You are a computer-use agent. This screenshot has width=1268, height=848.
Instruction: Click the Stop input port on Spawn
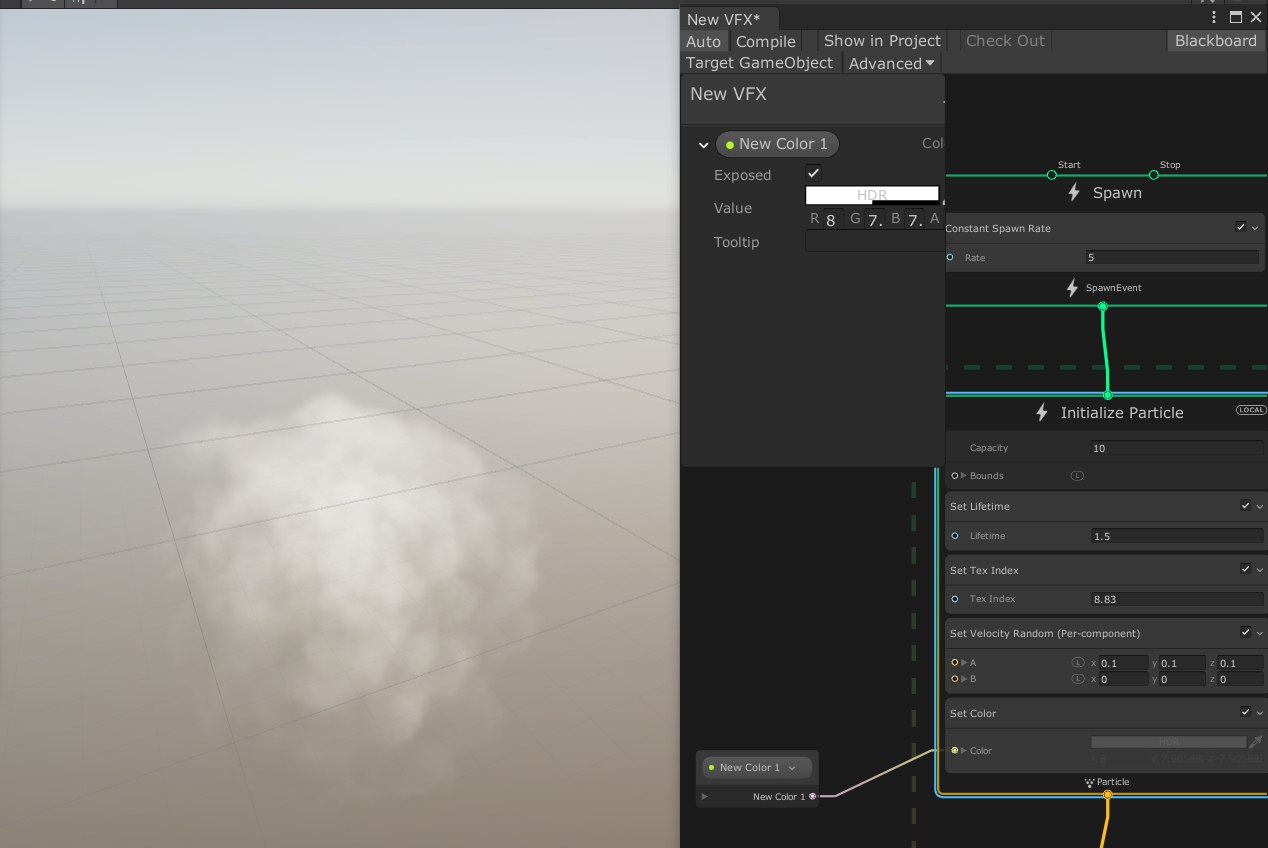coord(1153,175)
